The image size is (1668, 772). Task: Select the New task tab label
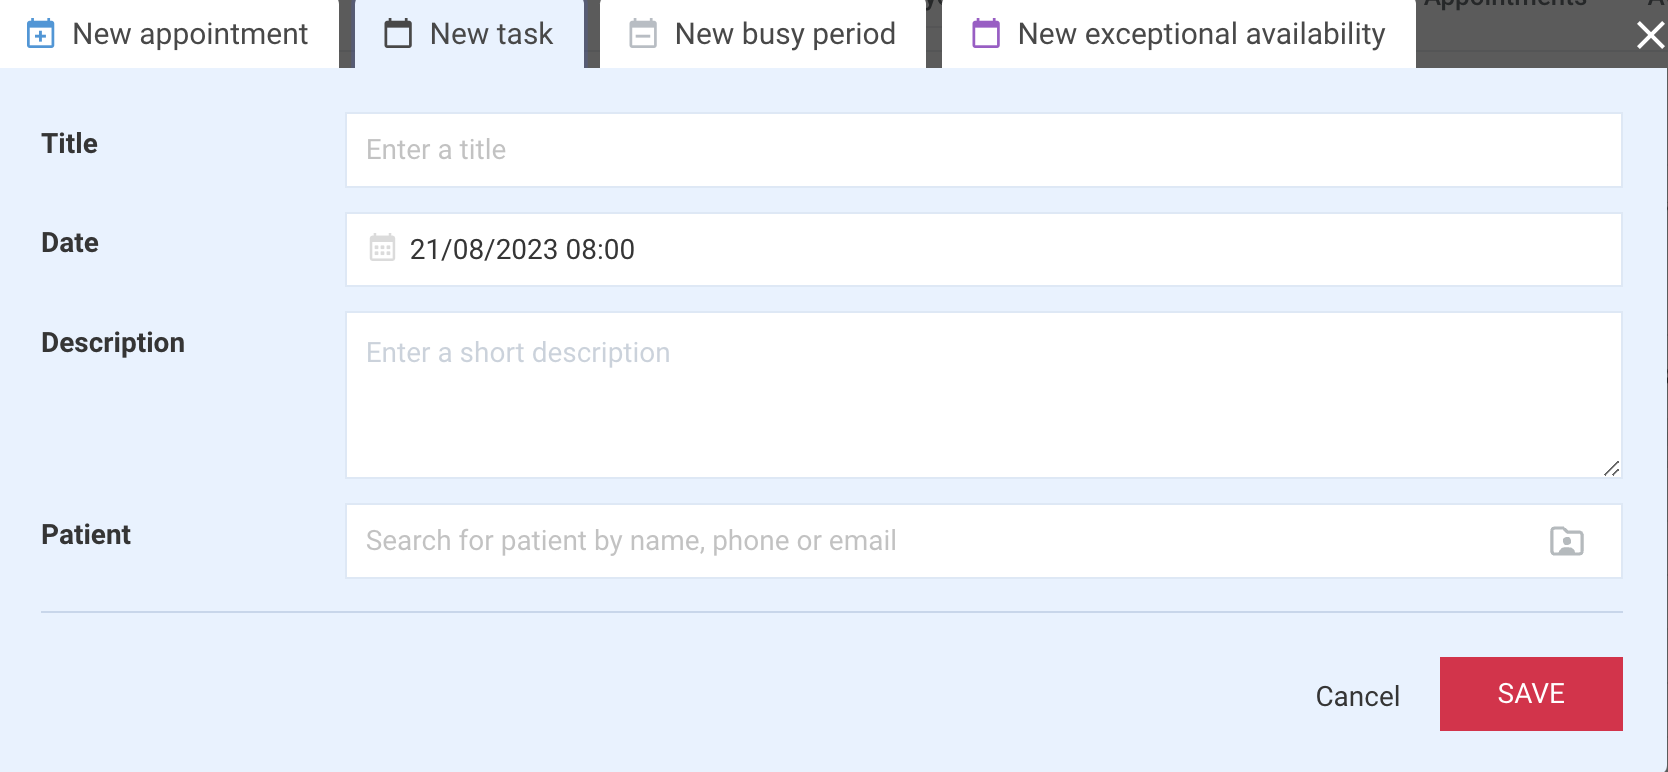coord(491,34)
